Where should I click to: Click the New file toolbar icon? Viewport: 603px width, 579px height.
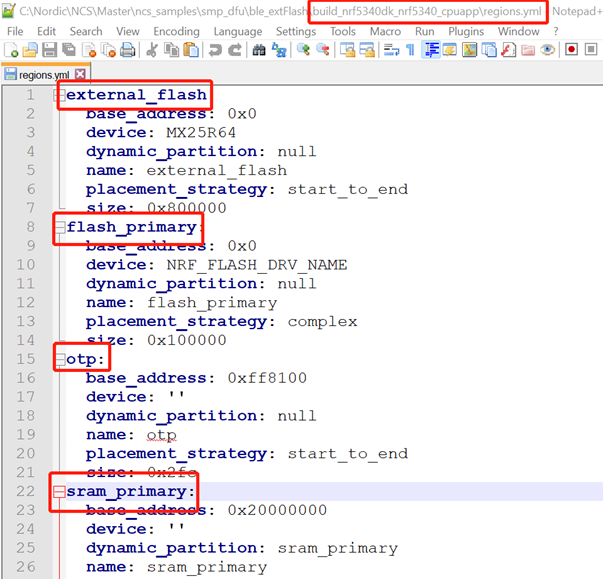coord(11,49)
